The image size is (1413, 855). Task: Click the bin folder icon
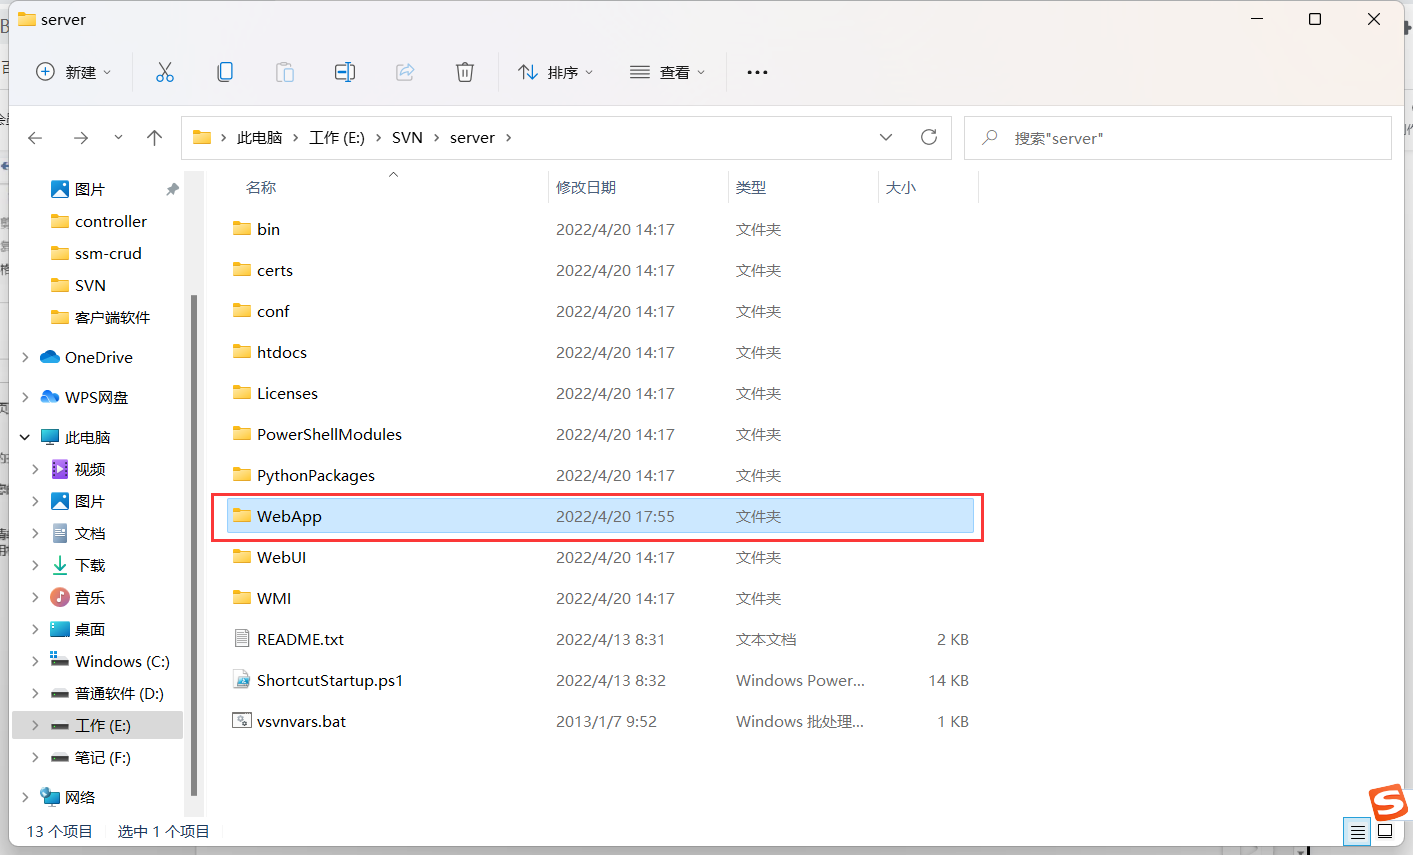pyautogui.click(x=242, y=229)
